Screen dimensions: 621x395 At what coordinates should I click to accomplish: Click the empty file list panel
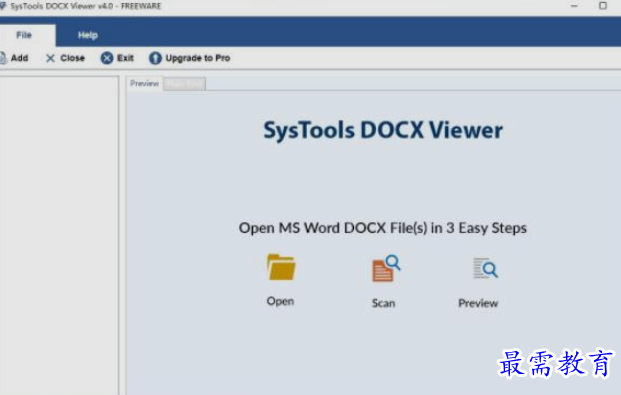[59, 235]
